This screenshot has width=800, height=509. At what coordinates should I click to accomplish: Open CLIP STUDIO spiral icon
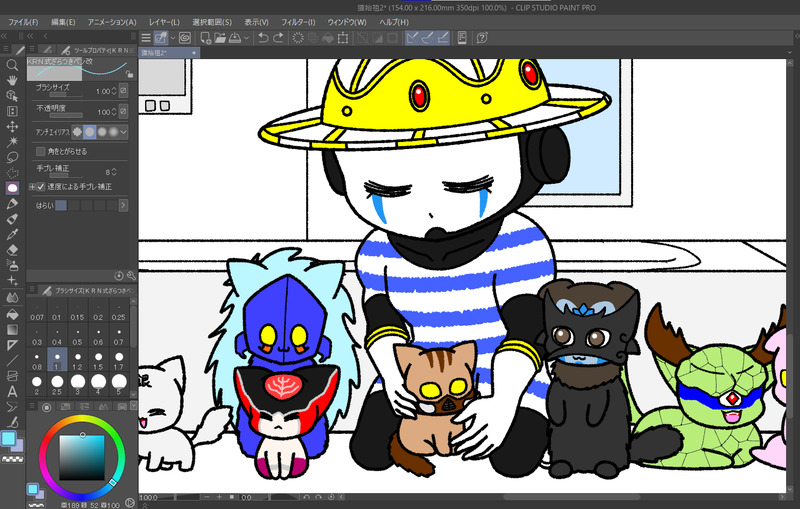coord(185,38)
